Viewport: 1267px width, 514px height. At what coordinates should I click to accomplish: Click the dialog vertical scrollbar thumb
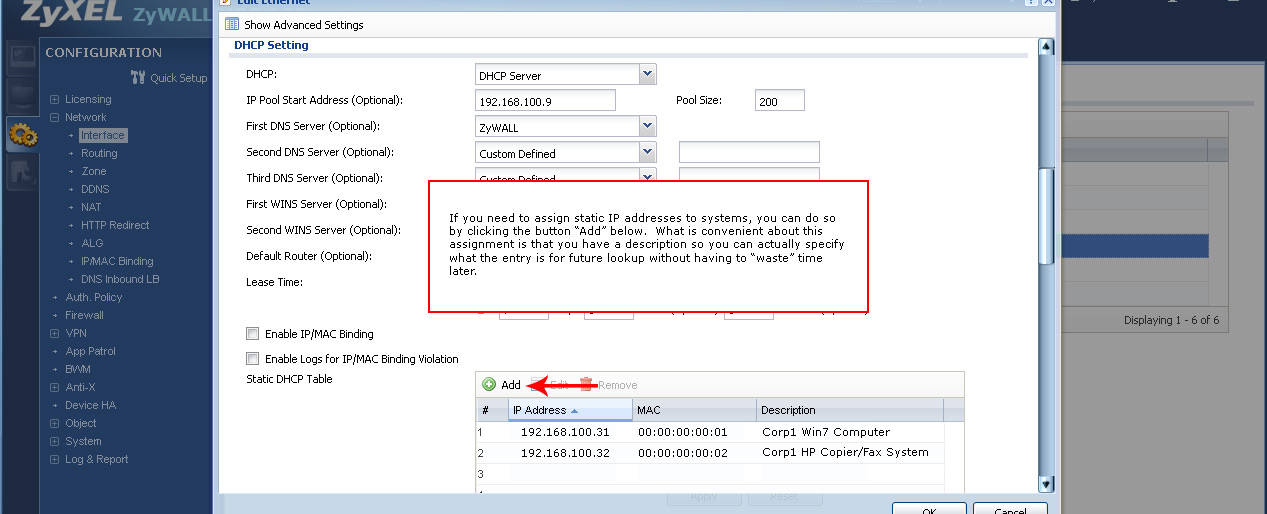point(1046,215)
